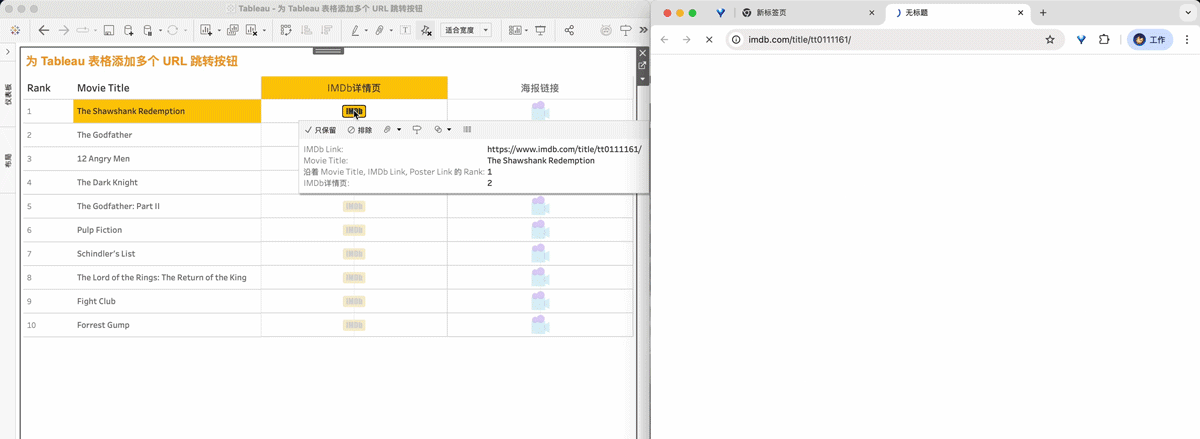Click the highlighted IMDb button in row 1

click(x=354, y=111)
